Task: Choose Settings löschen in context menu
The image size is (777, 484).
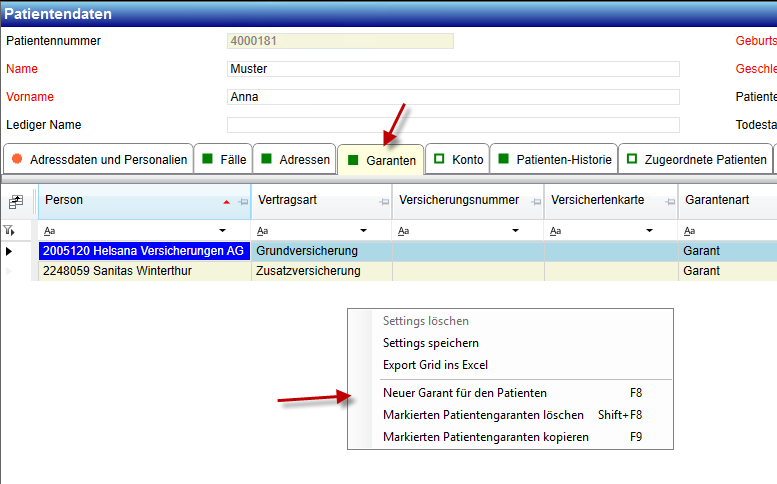Action: 510,321
